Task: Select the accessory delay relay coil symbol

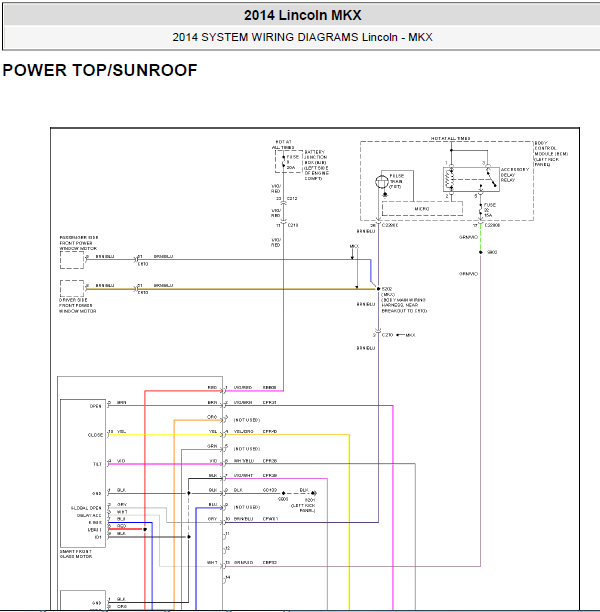Action: click(x=451, y=180)
